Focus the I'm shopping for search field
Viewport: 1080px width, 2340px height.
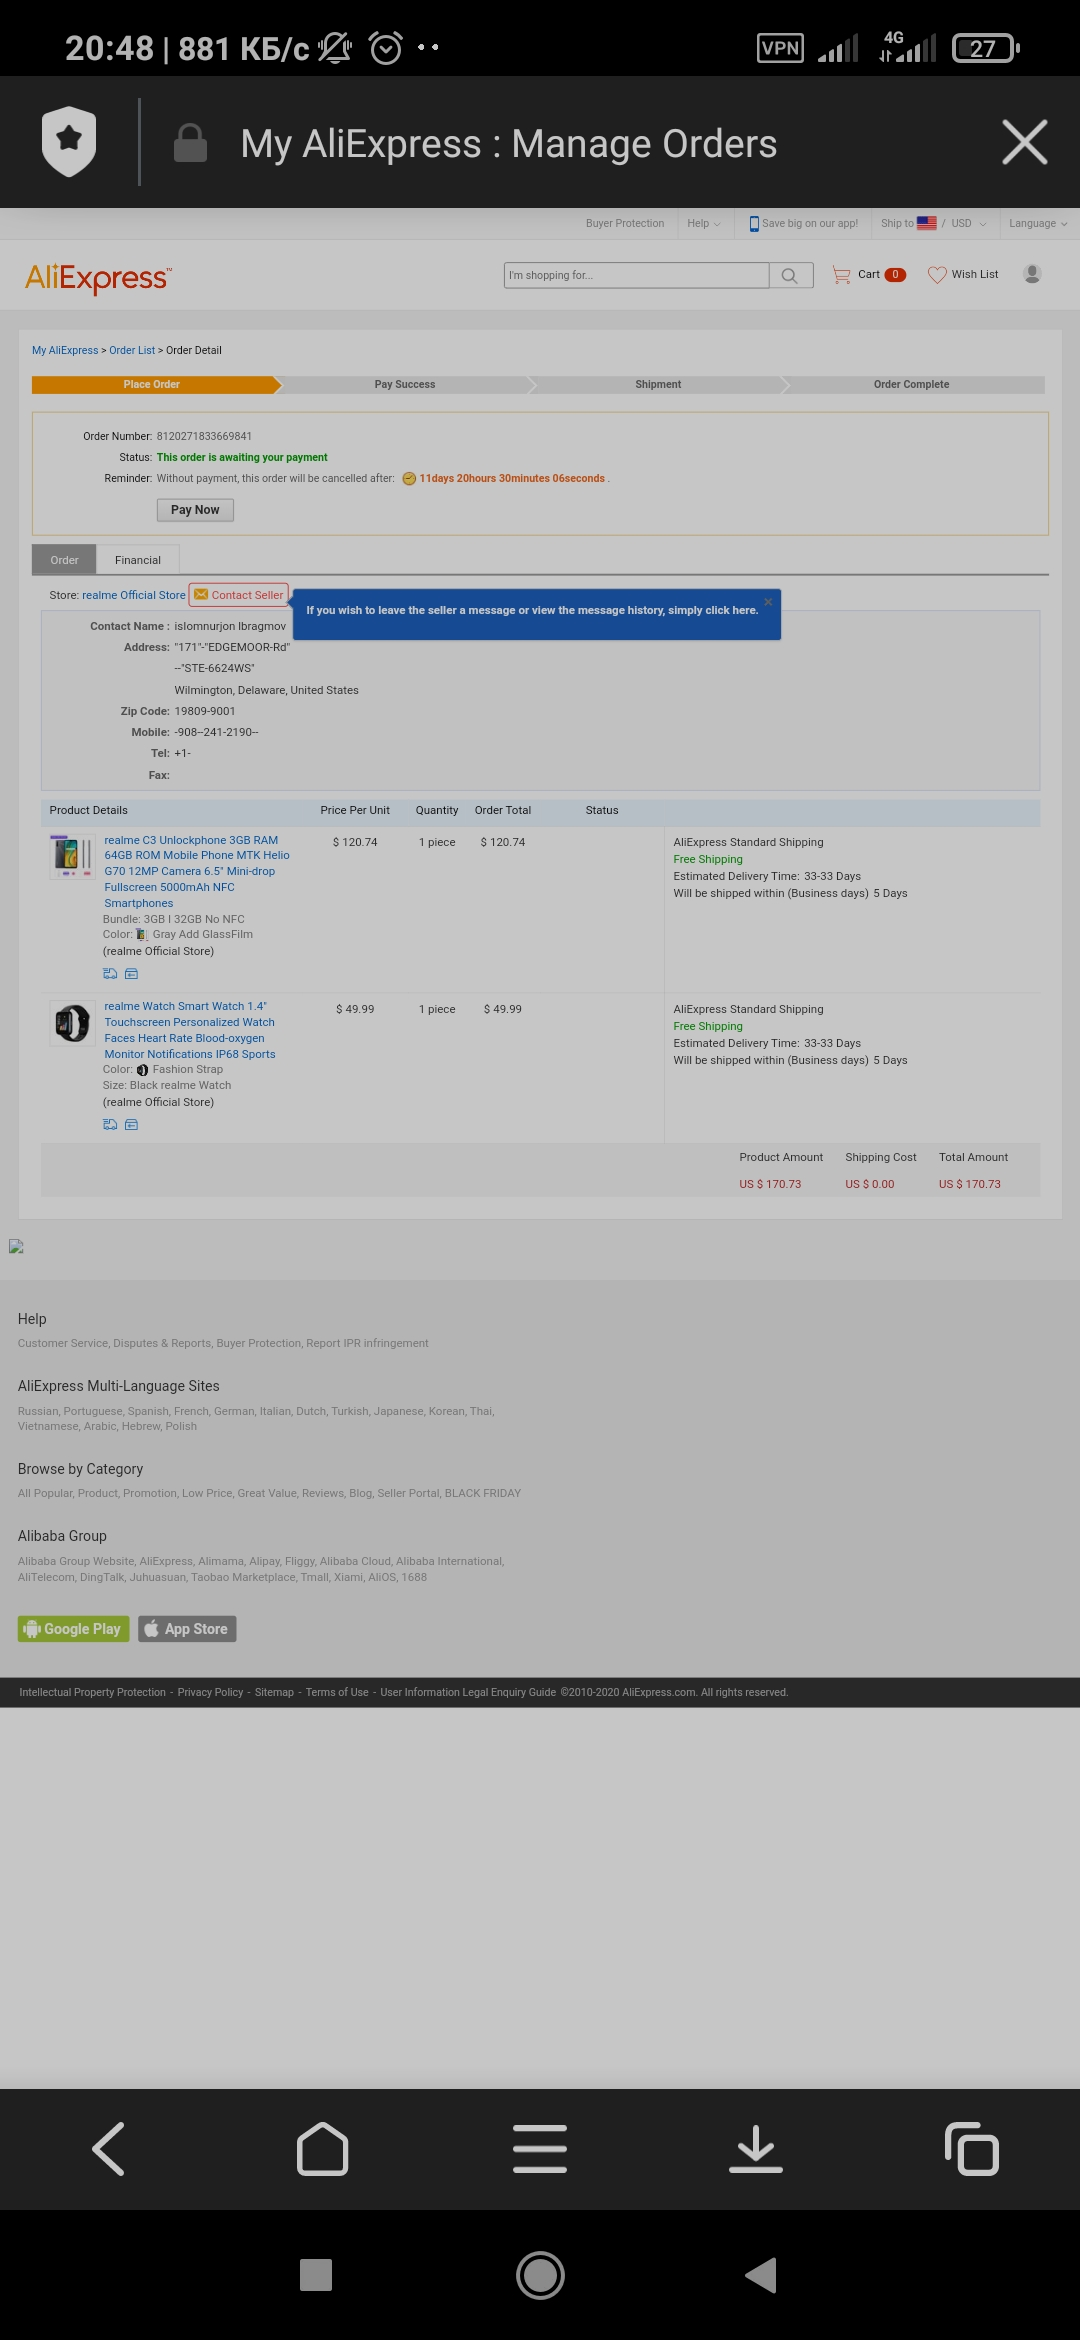pos(636,275)
